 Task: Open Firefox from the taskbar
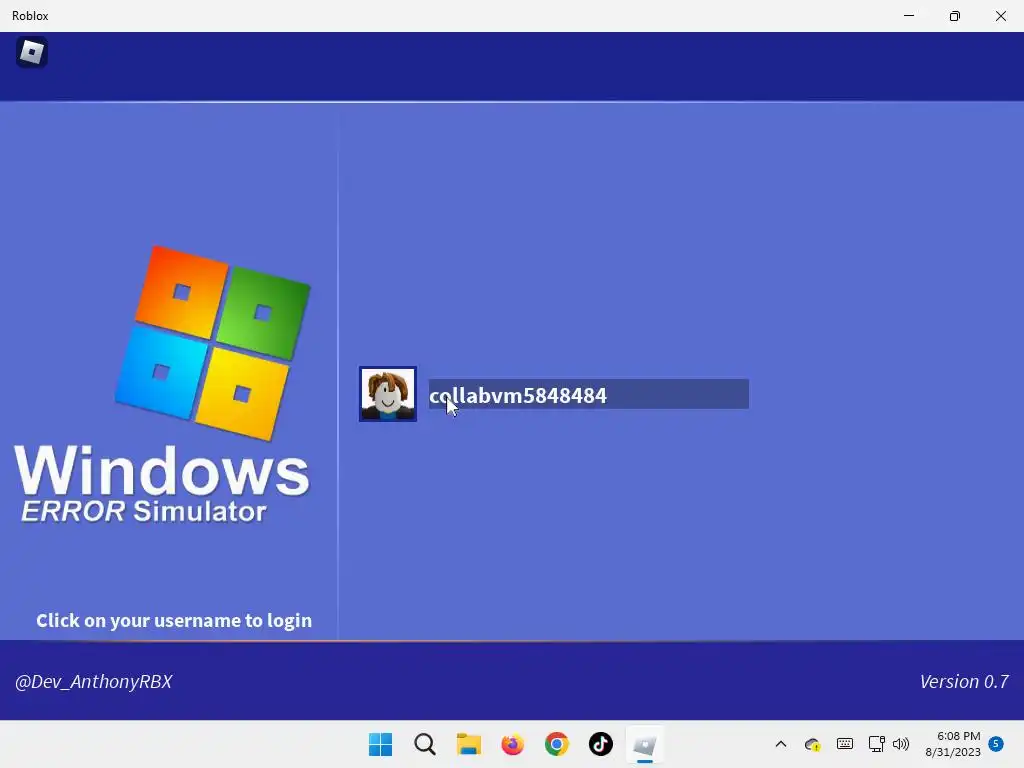pos(513,744)
